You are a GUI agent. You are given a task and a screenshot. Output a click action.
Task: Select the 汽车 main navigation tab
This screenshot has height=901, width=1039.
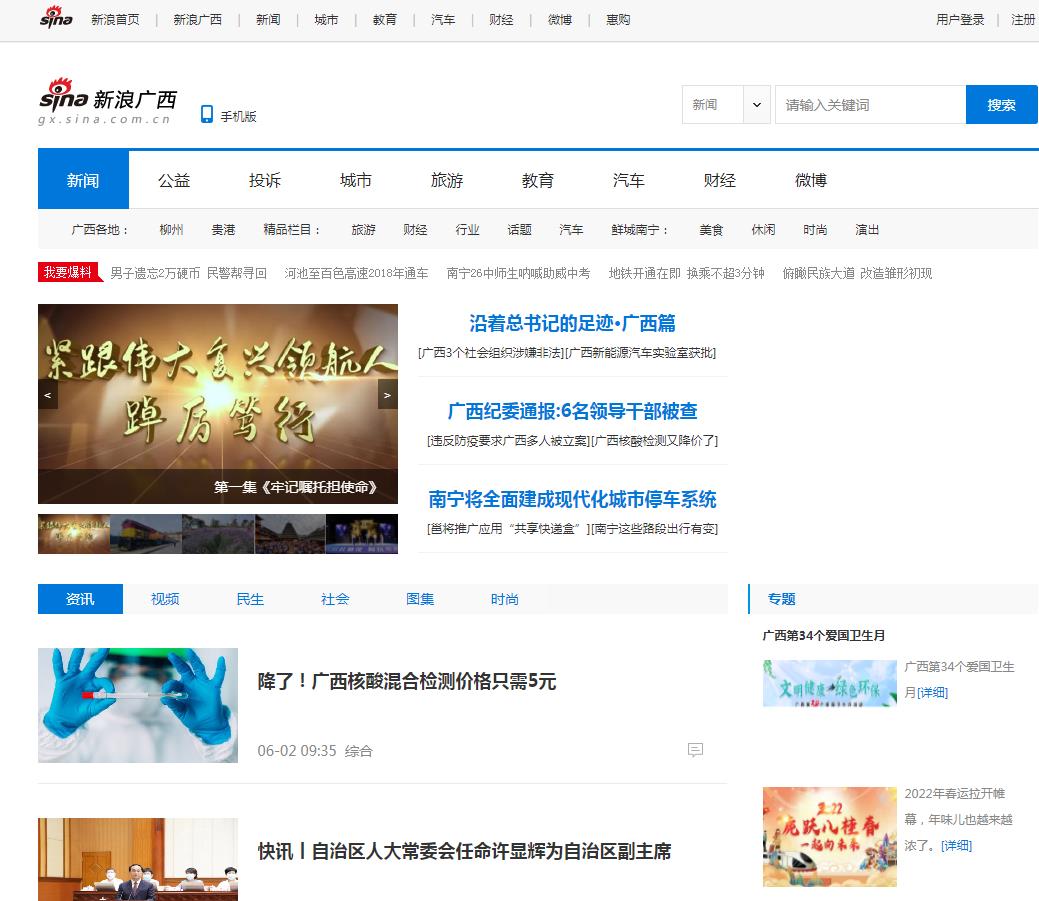pyautogui.click(x=629, y=180)
